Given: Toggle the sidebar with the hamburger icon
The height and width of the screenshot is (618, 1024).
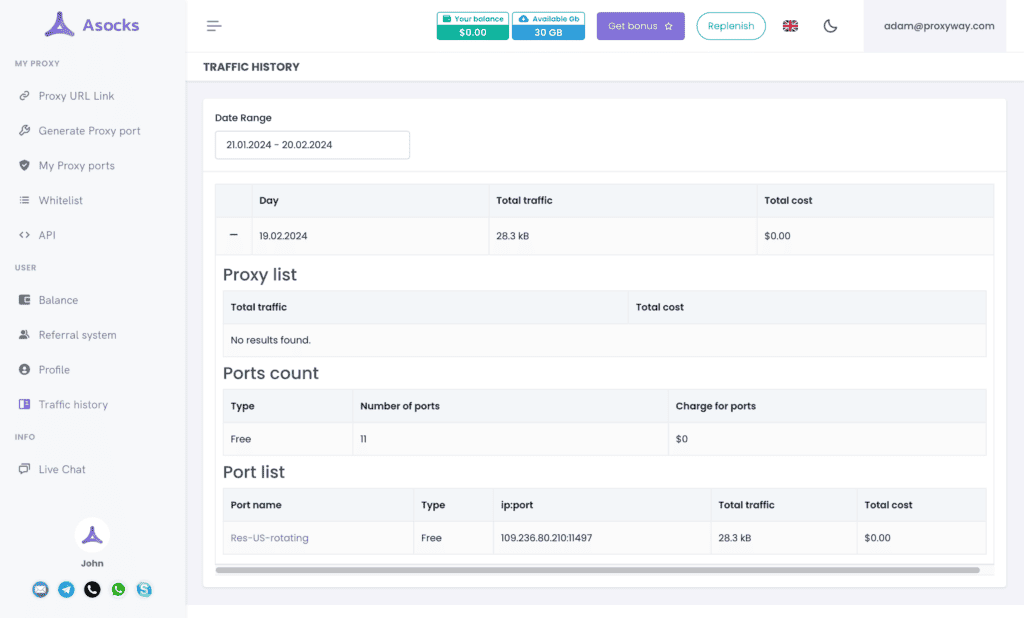Looking at the screenshot, I should coord(213,26).
